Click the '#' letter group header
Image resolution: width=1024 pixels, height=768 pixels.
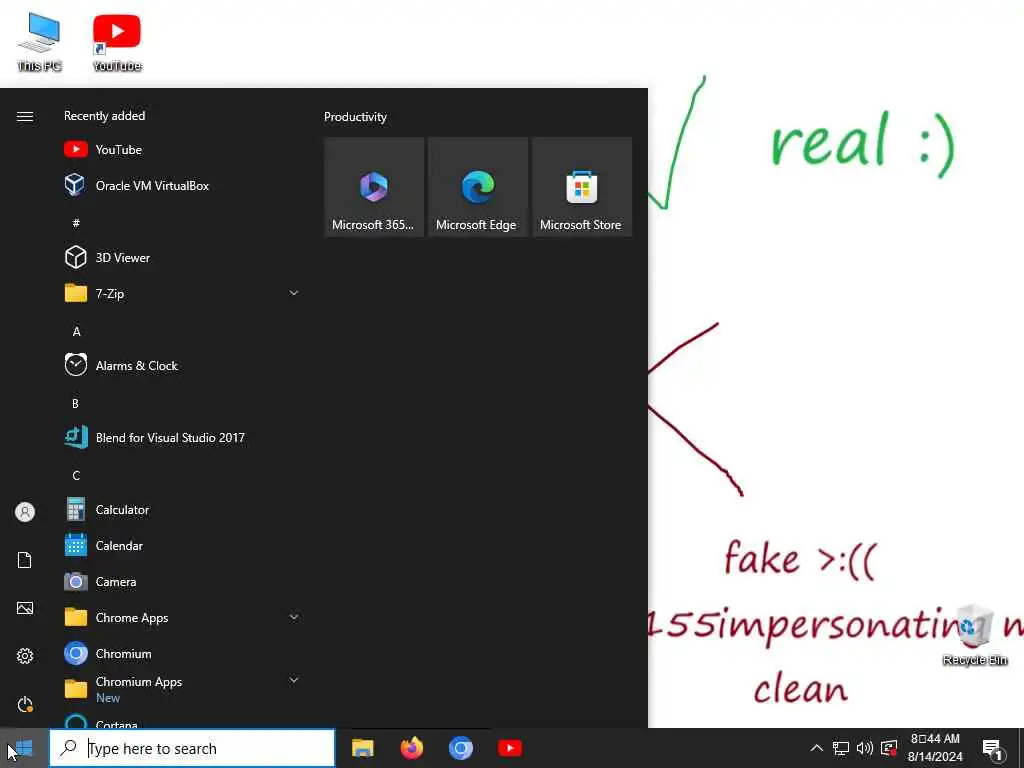pos(76,223)
